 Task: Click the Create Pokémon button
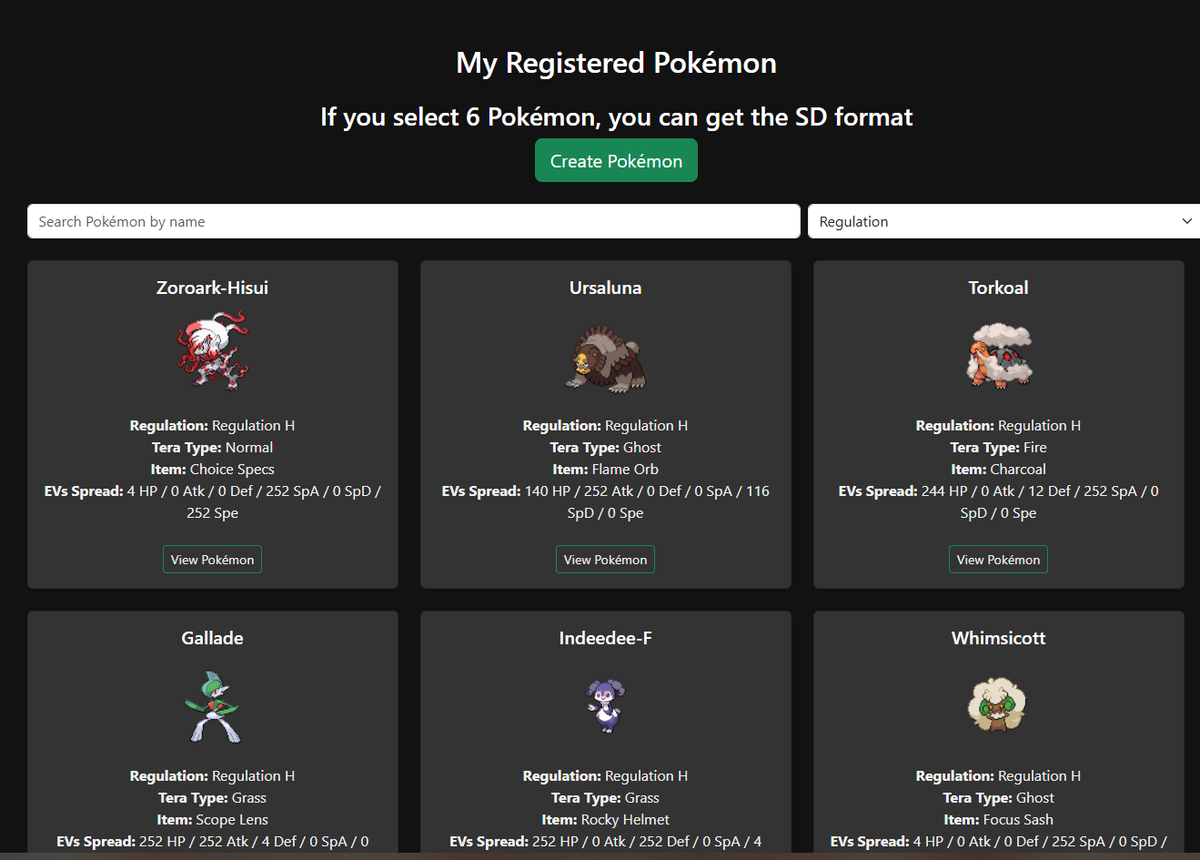[616, 161]
